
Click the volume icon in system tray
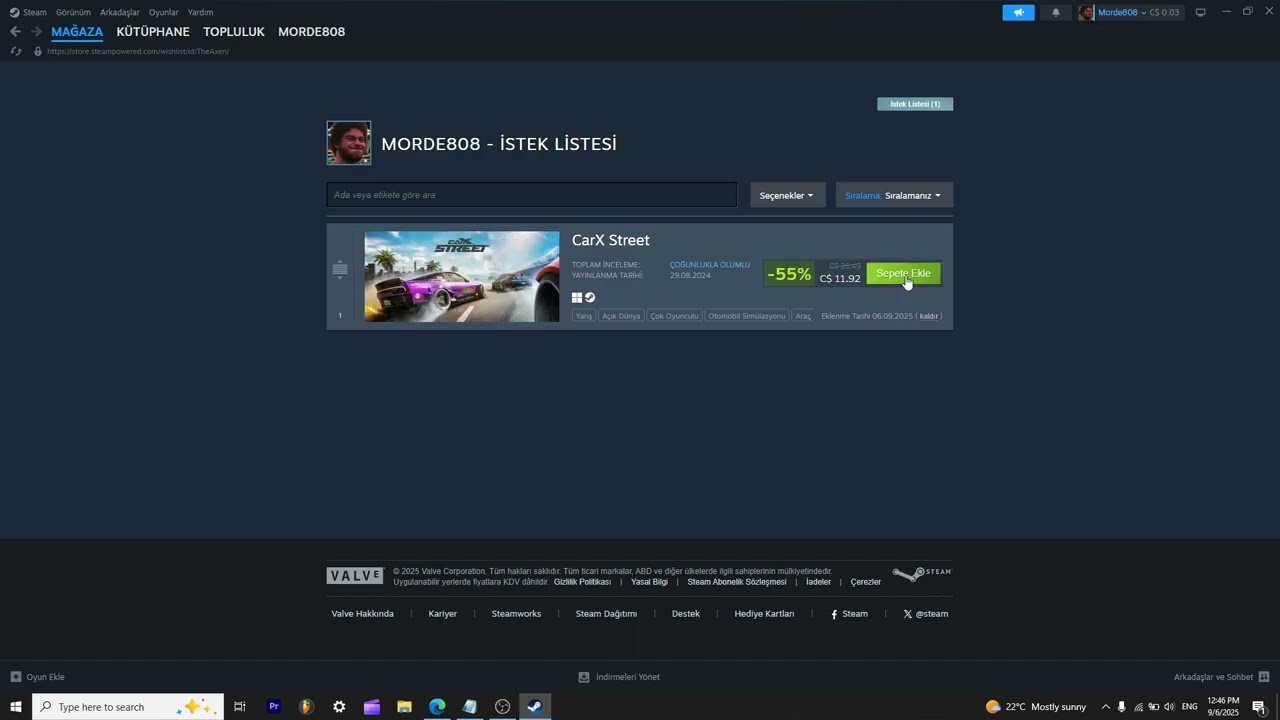point(1169,707)
